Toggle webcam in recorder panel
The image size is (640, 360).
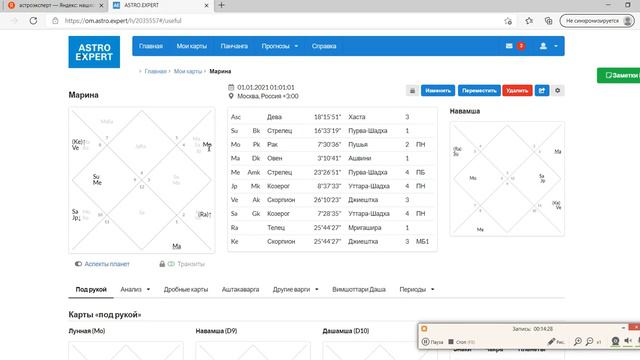point(615,341)
